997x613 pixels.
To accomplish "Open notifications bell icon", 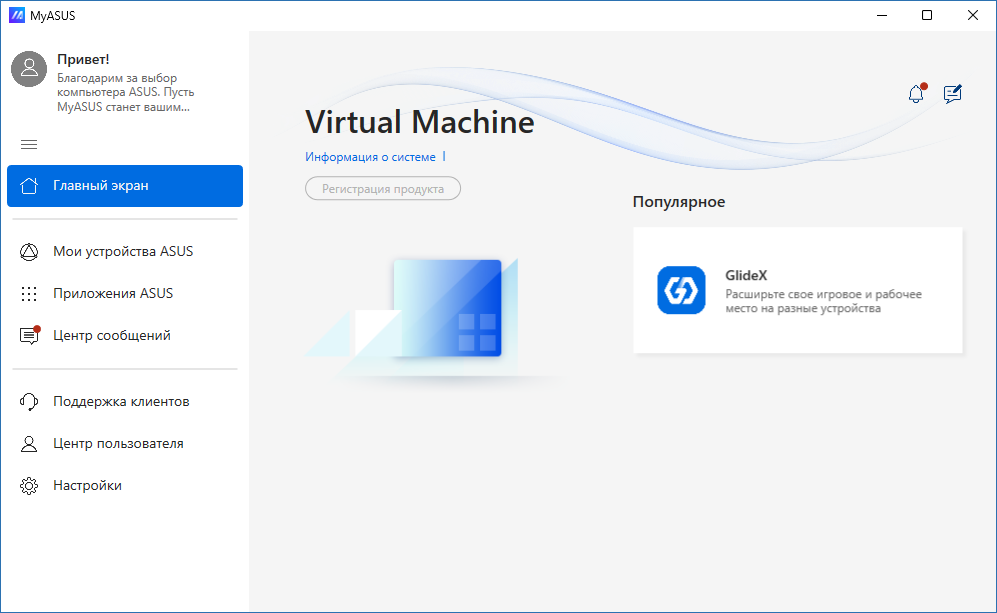I will (x=916, y=93).
